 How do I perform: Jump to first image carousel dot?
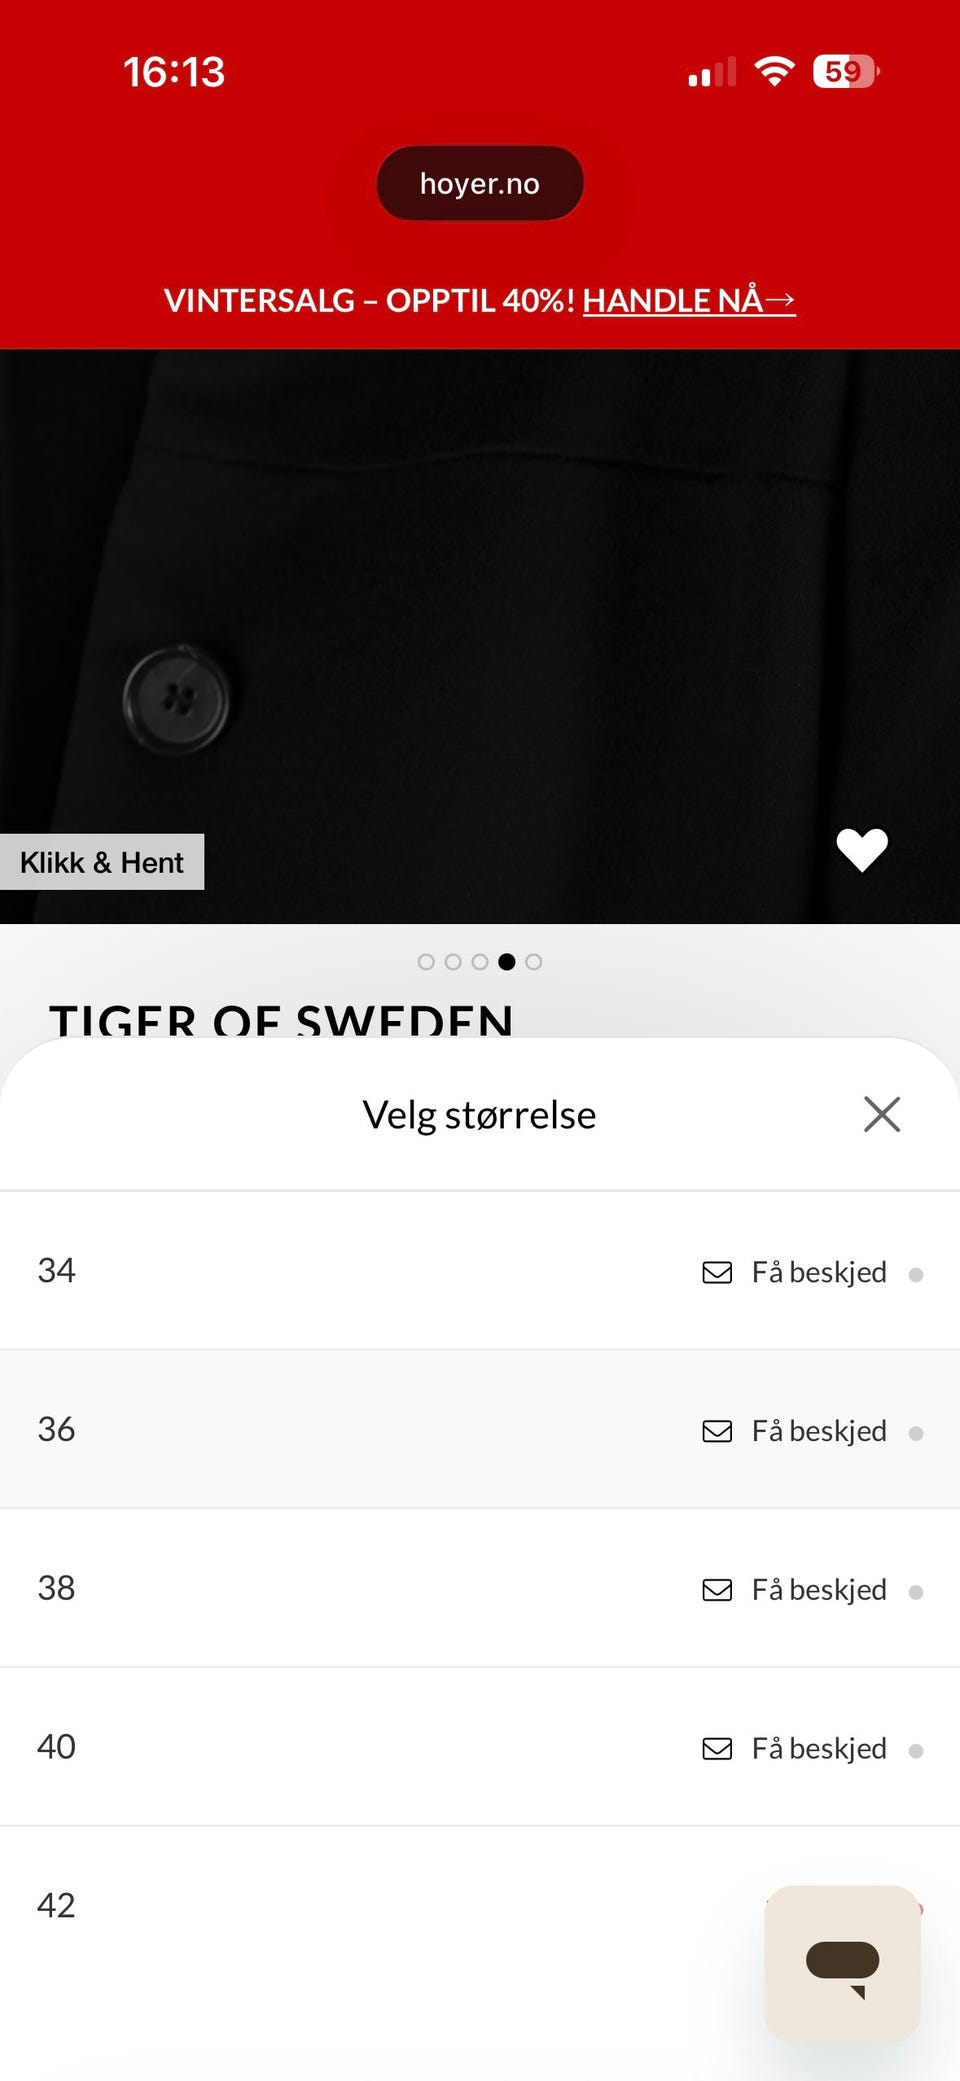click(x=426, y=962)
